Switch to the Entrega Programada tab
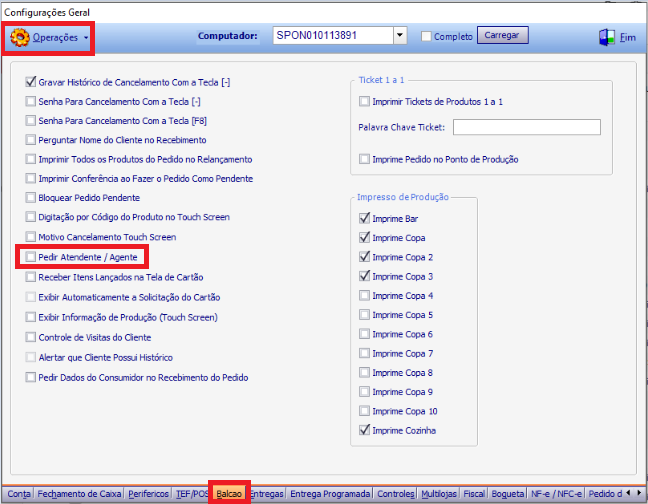 (x=330, y=494)
